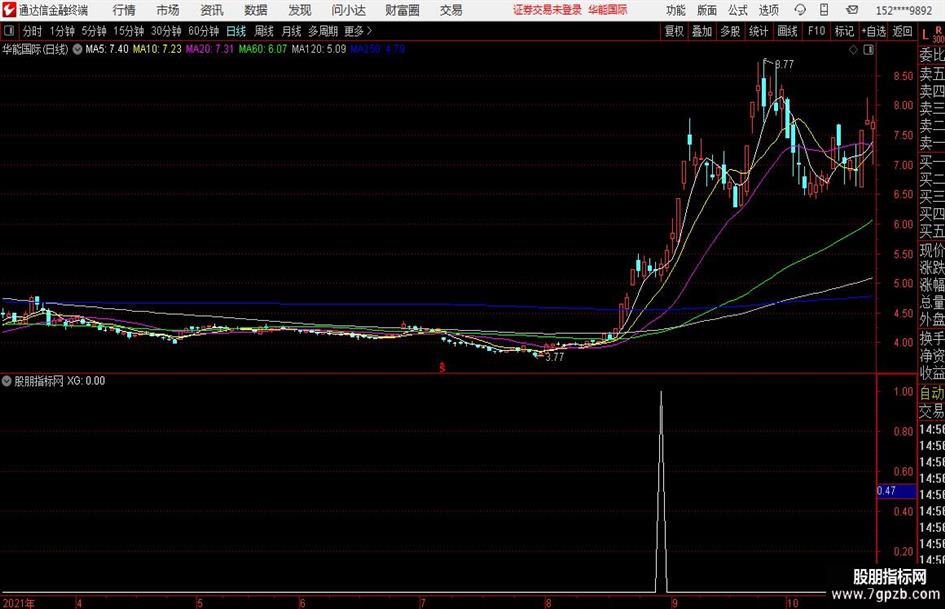
Task: Click the 标记 mark button
Action: click(844, 31)
